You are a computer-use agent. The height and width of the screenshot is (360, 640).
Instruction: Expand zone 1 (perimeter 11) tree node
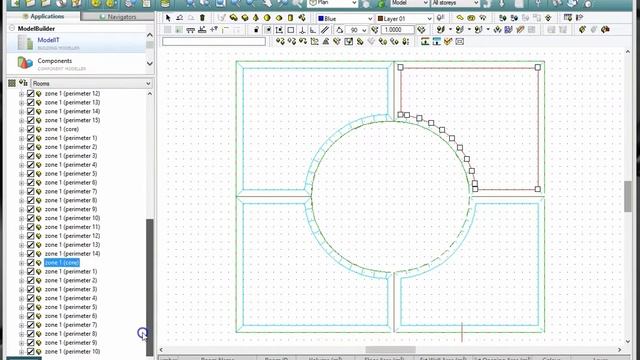pyautogui.click(x=22, y=227)
